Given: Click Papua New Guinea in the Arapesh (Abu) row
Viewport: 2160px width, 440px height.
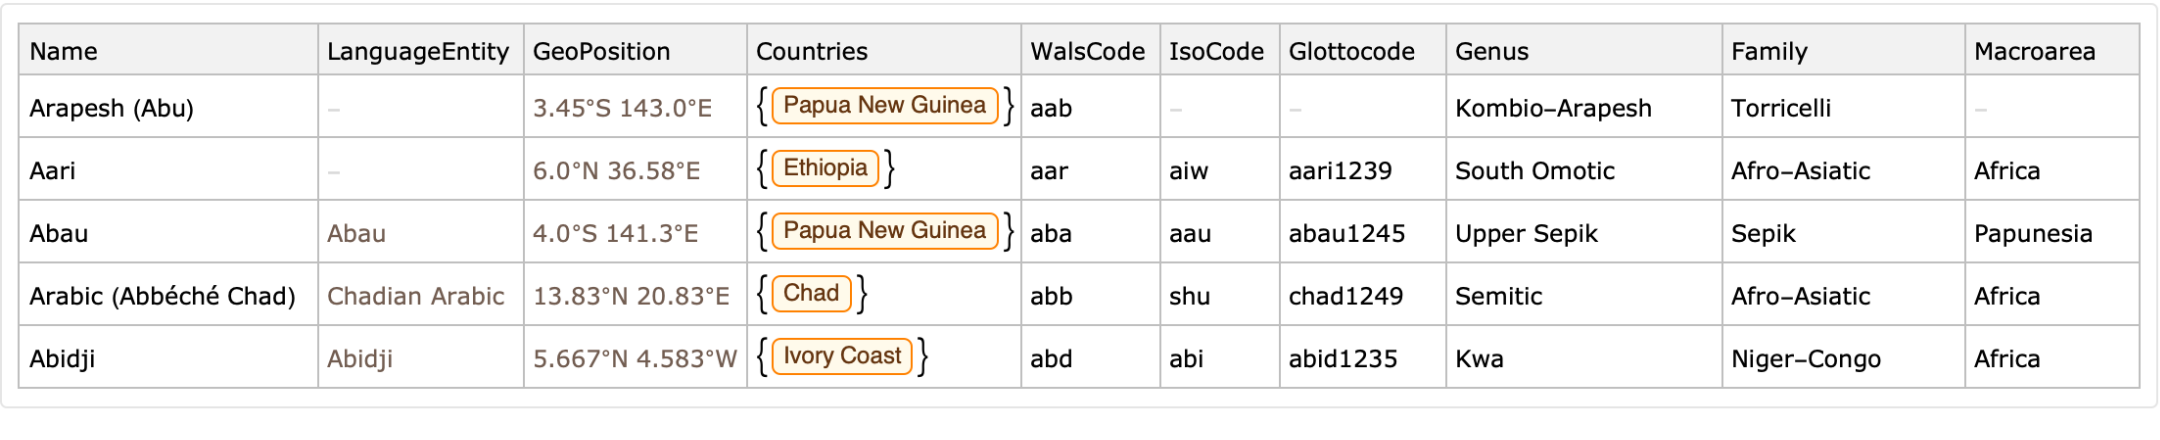Looking at the screenshot, I should (x=884, y=106).
